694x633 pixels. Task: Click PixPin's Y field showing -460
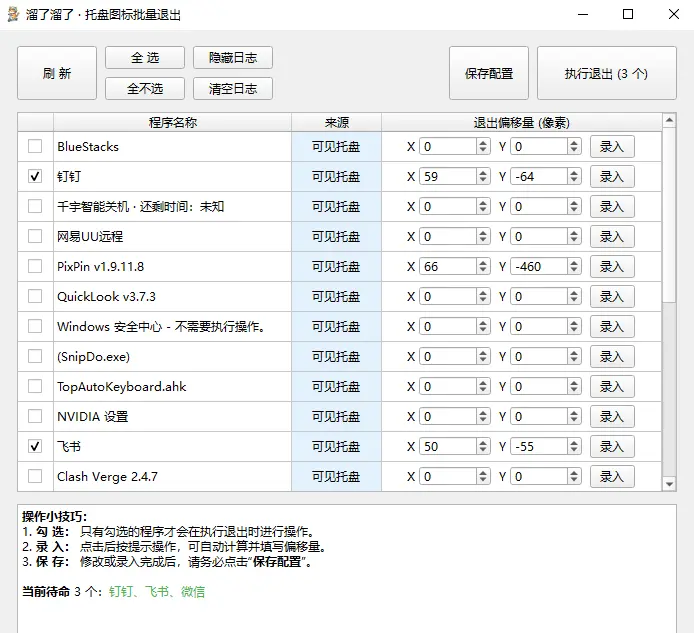(539, 266)
